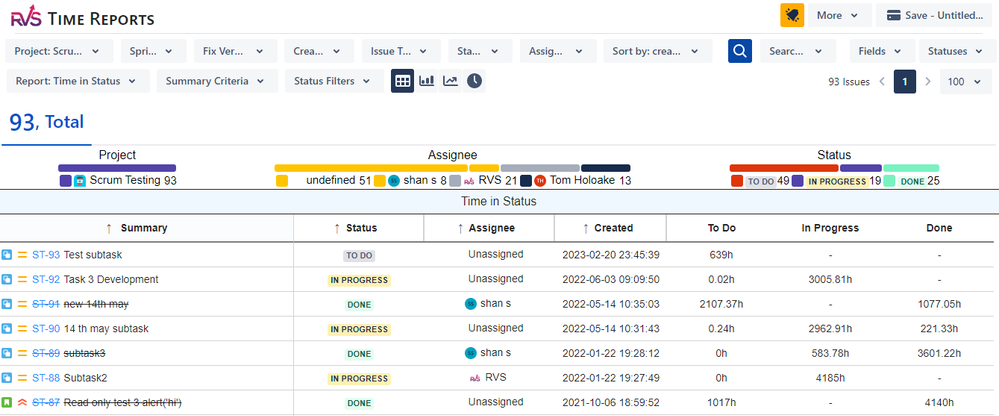Click subtask type icon for ST-89
Screen dimensions: 999x416
pos(7,353)
